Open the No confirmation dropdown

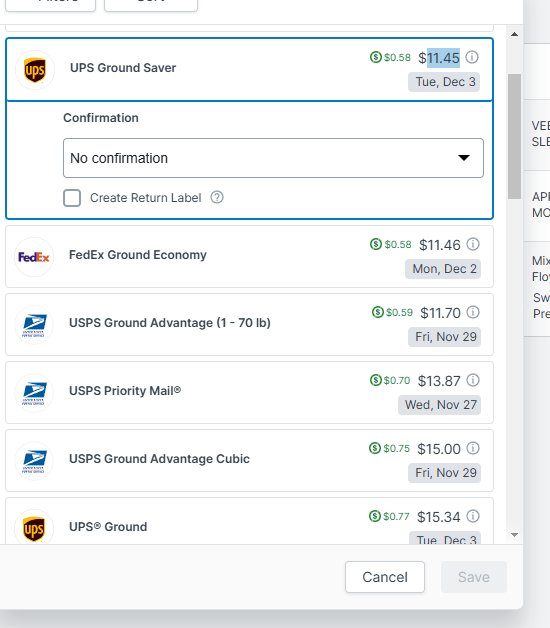(273, 158)
